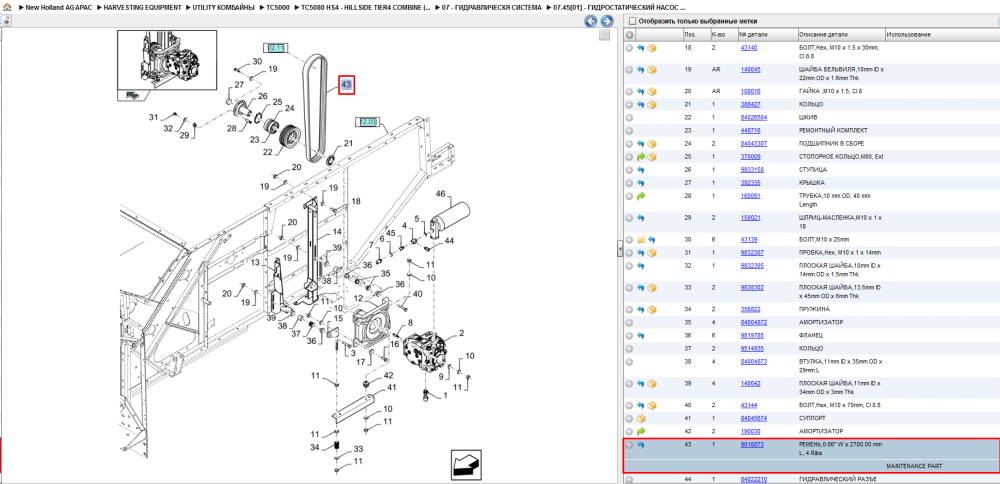Select the 'ПОДШИПНИК В СБОРЕ' description text
Image resolution: width=1000 pixels, height=484 pixels.
pyautogui.click(x=830, y=143)
